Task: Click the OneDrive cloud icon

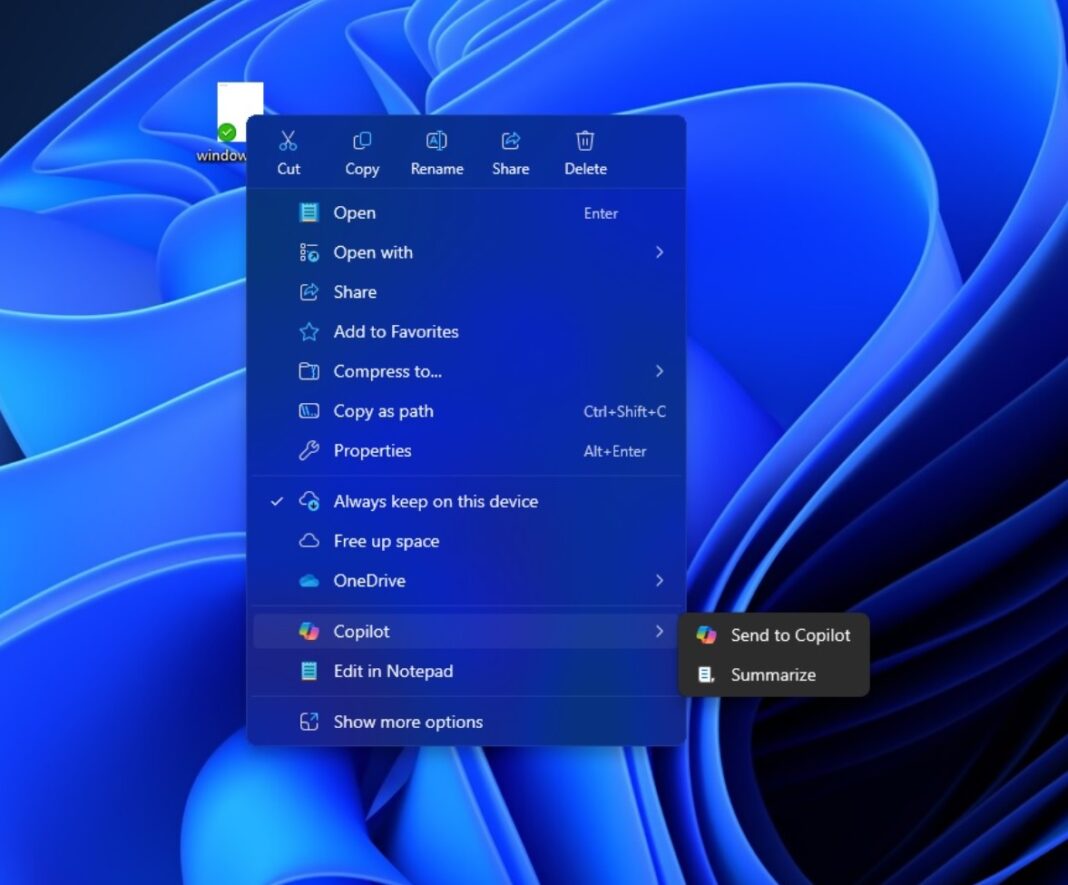Action: click(x=311, y=581)
